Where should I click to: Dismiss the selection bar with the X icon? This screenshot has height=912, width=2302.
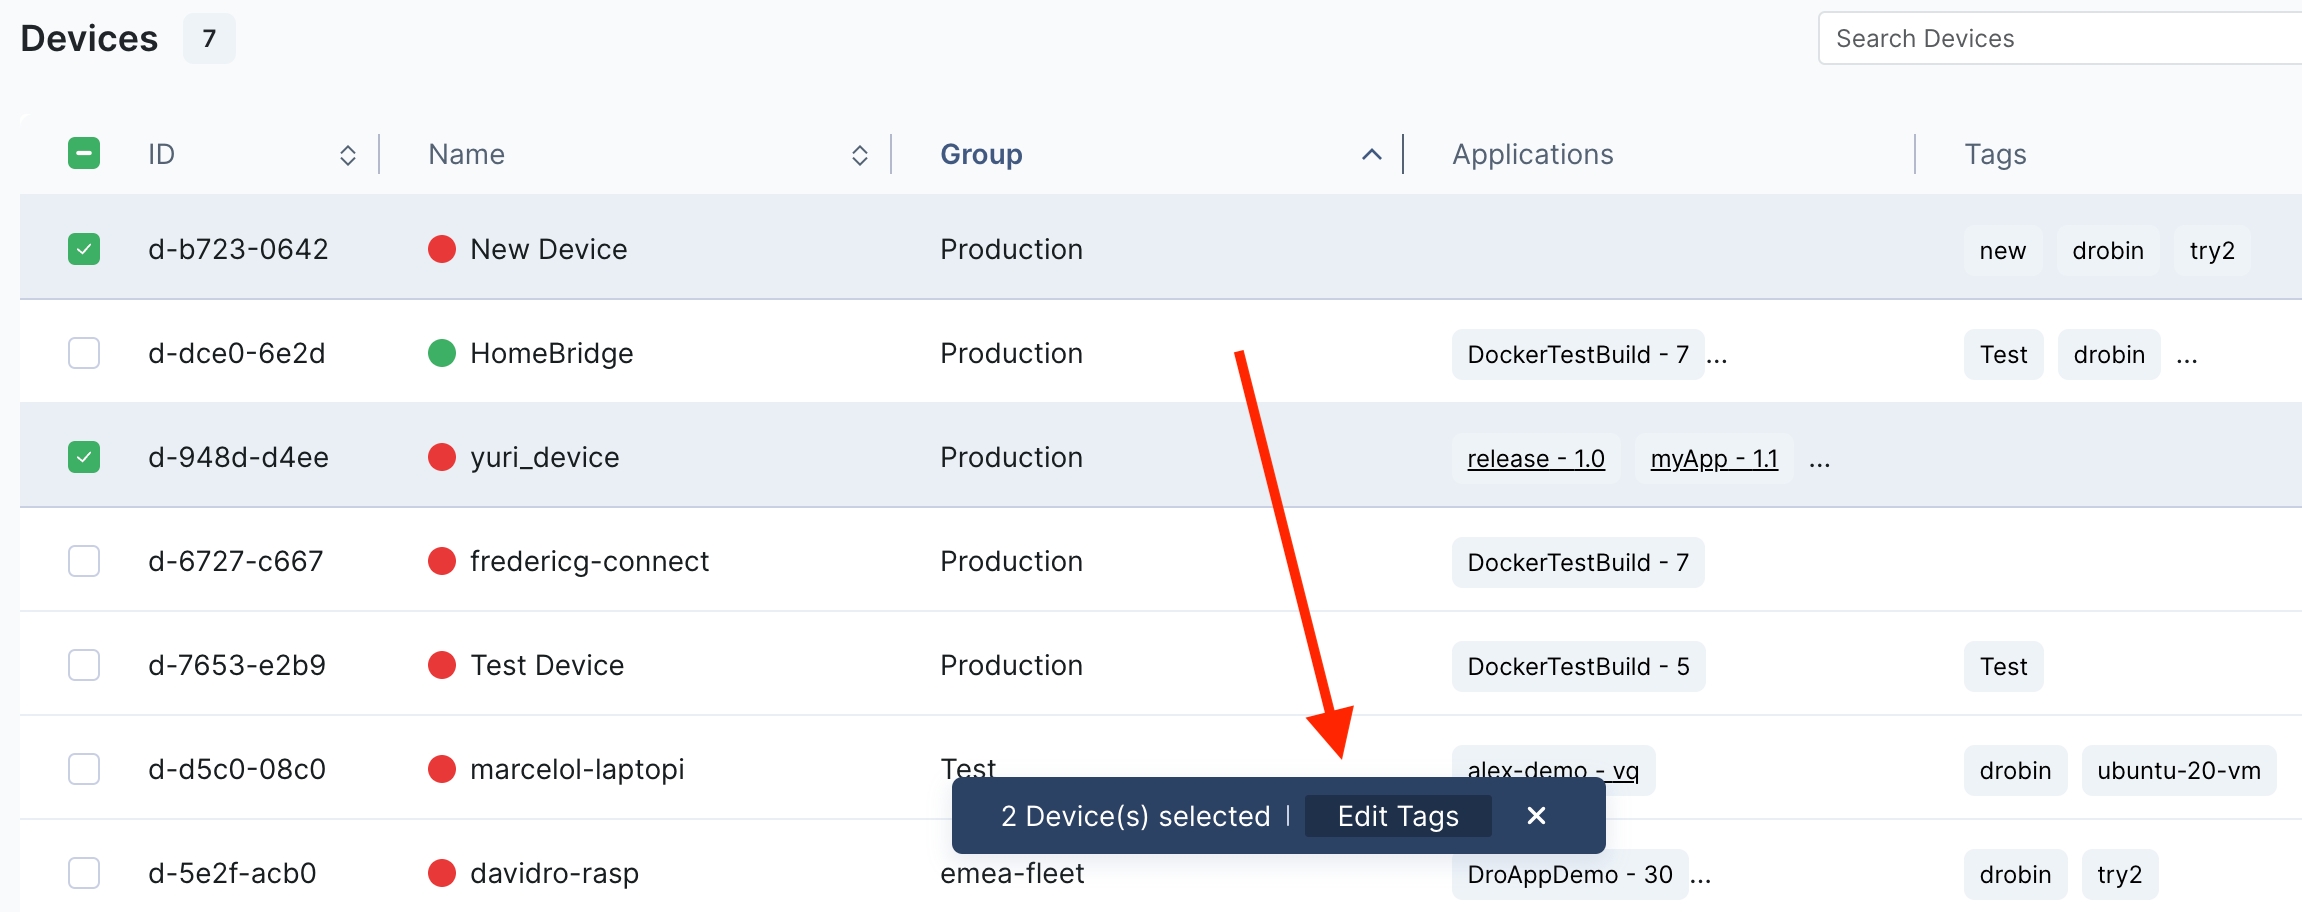tap(1536, 816)
